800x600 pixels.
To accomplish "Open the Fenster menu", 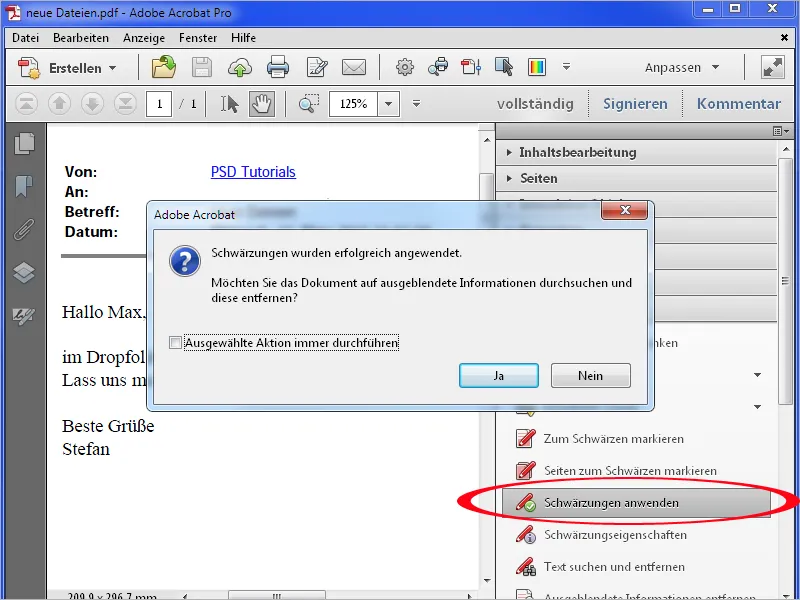I will 198,38.
